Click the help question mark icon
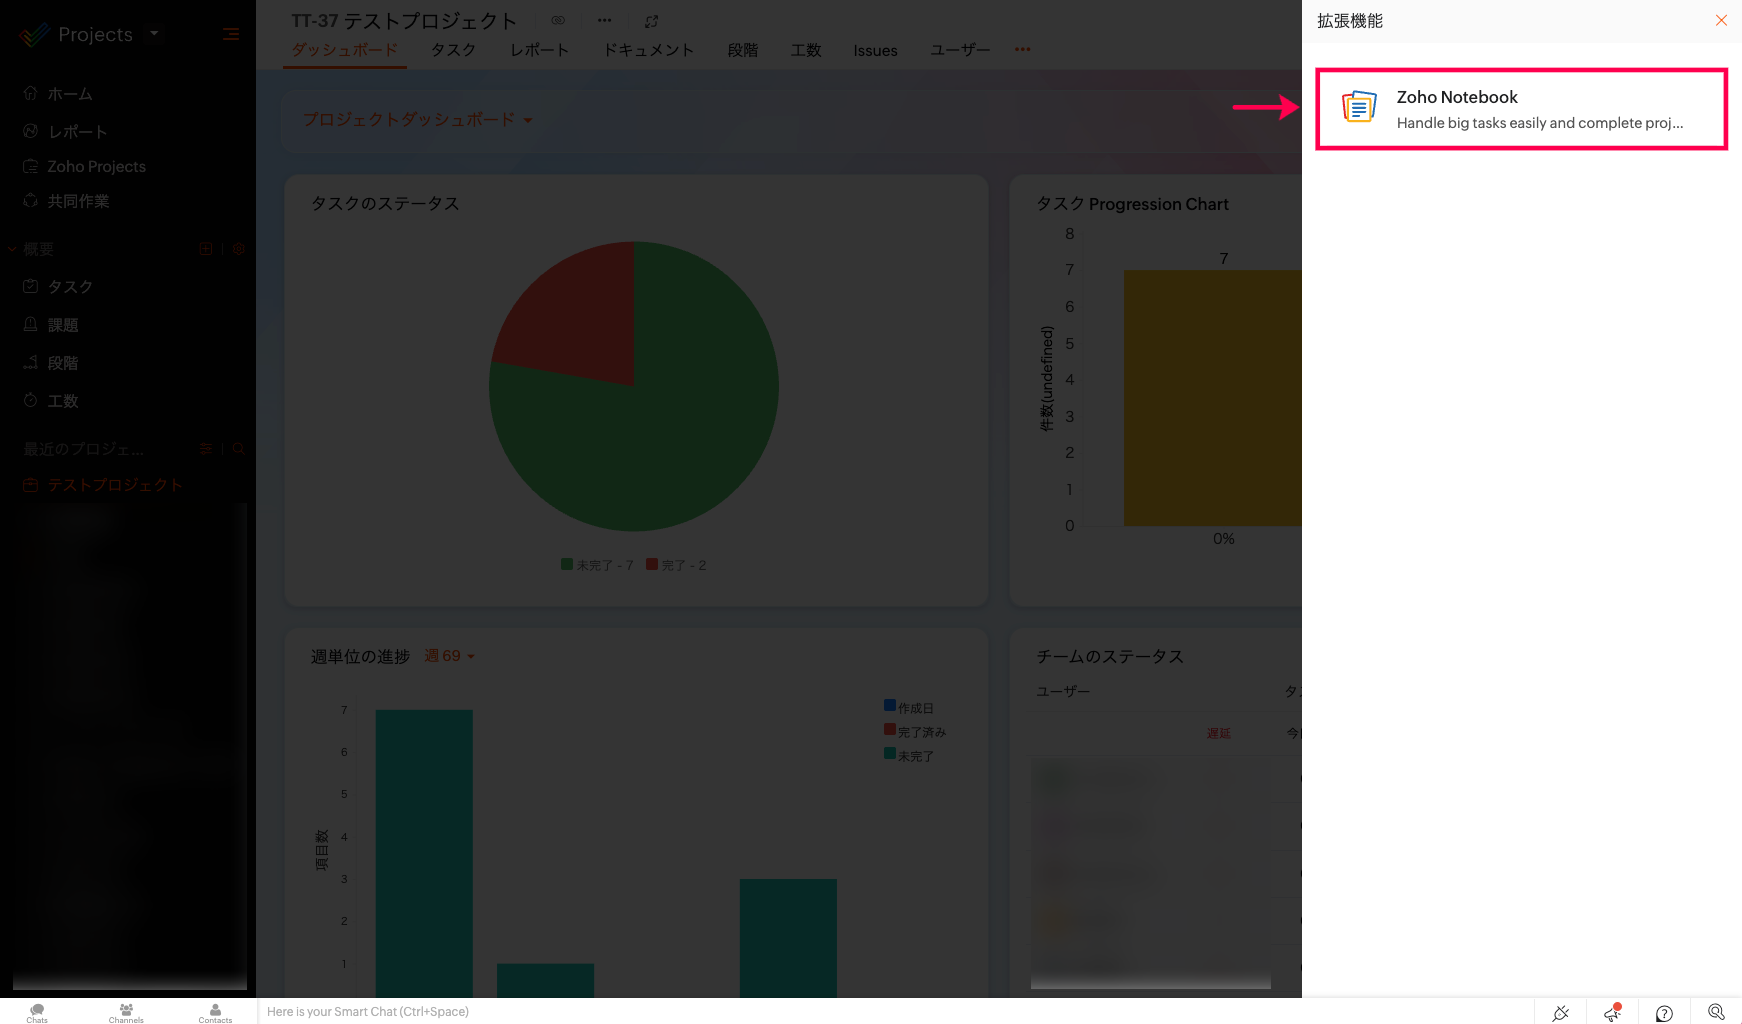 click(1664, 1013)
